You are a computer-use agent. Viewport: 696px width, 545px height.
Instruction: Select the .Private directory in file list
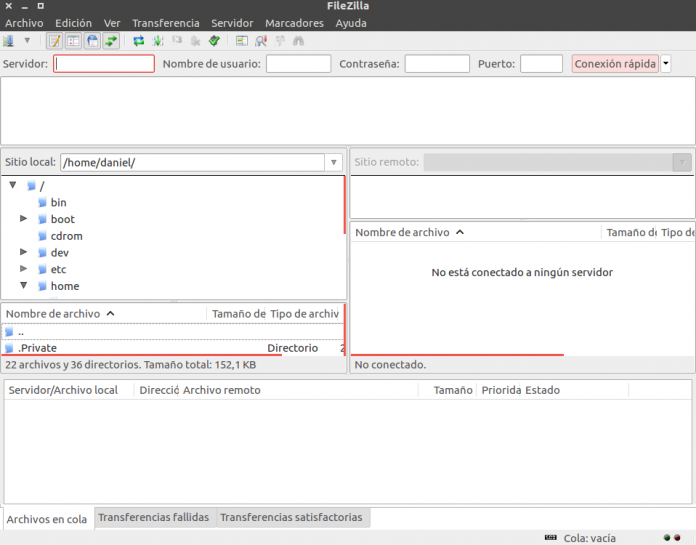click(x=38, y=348)
